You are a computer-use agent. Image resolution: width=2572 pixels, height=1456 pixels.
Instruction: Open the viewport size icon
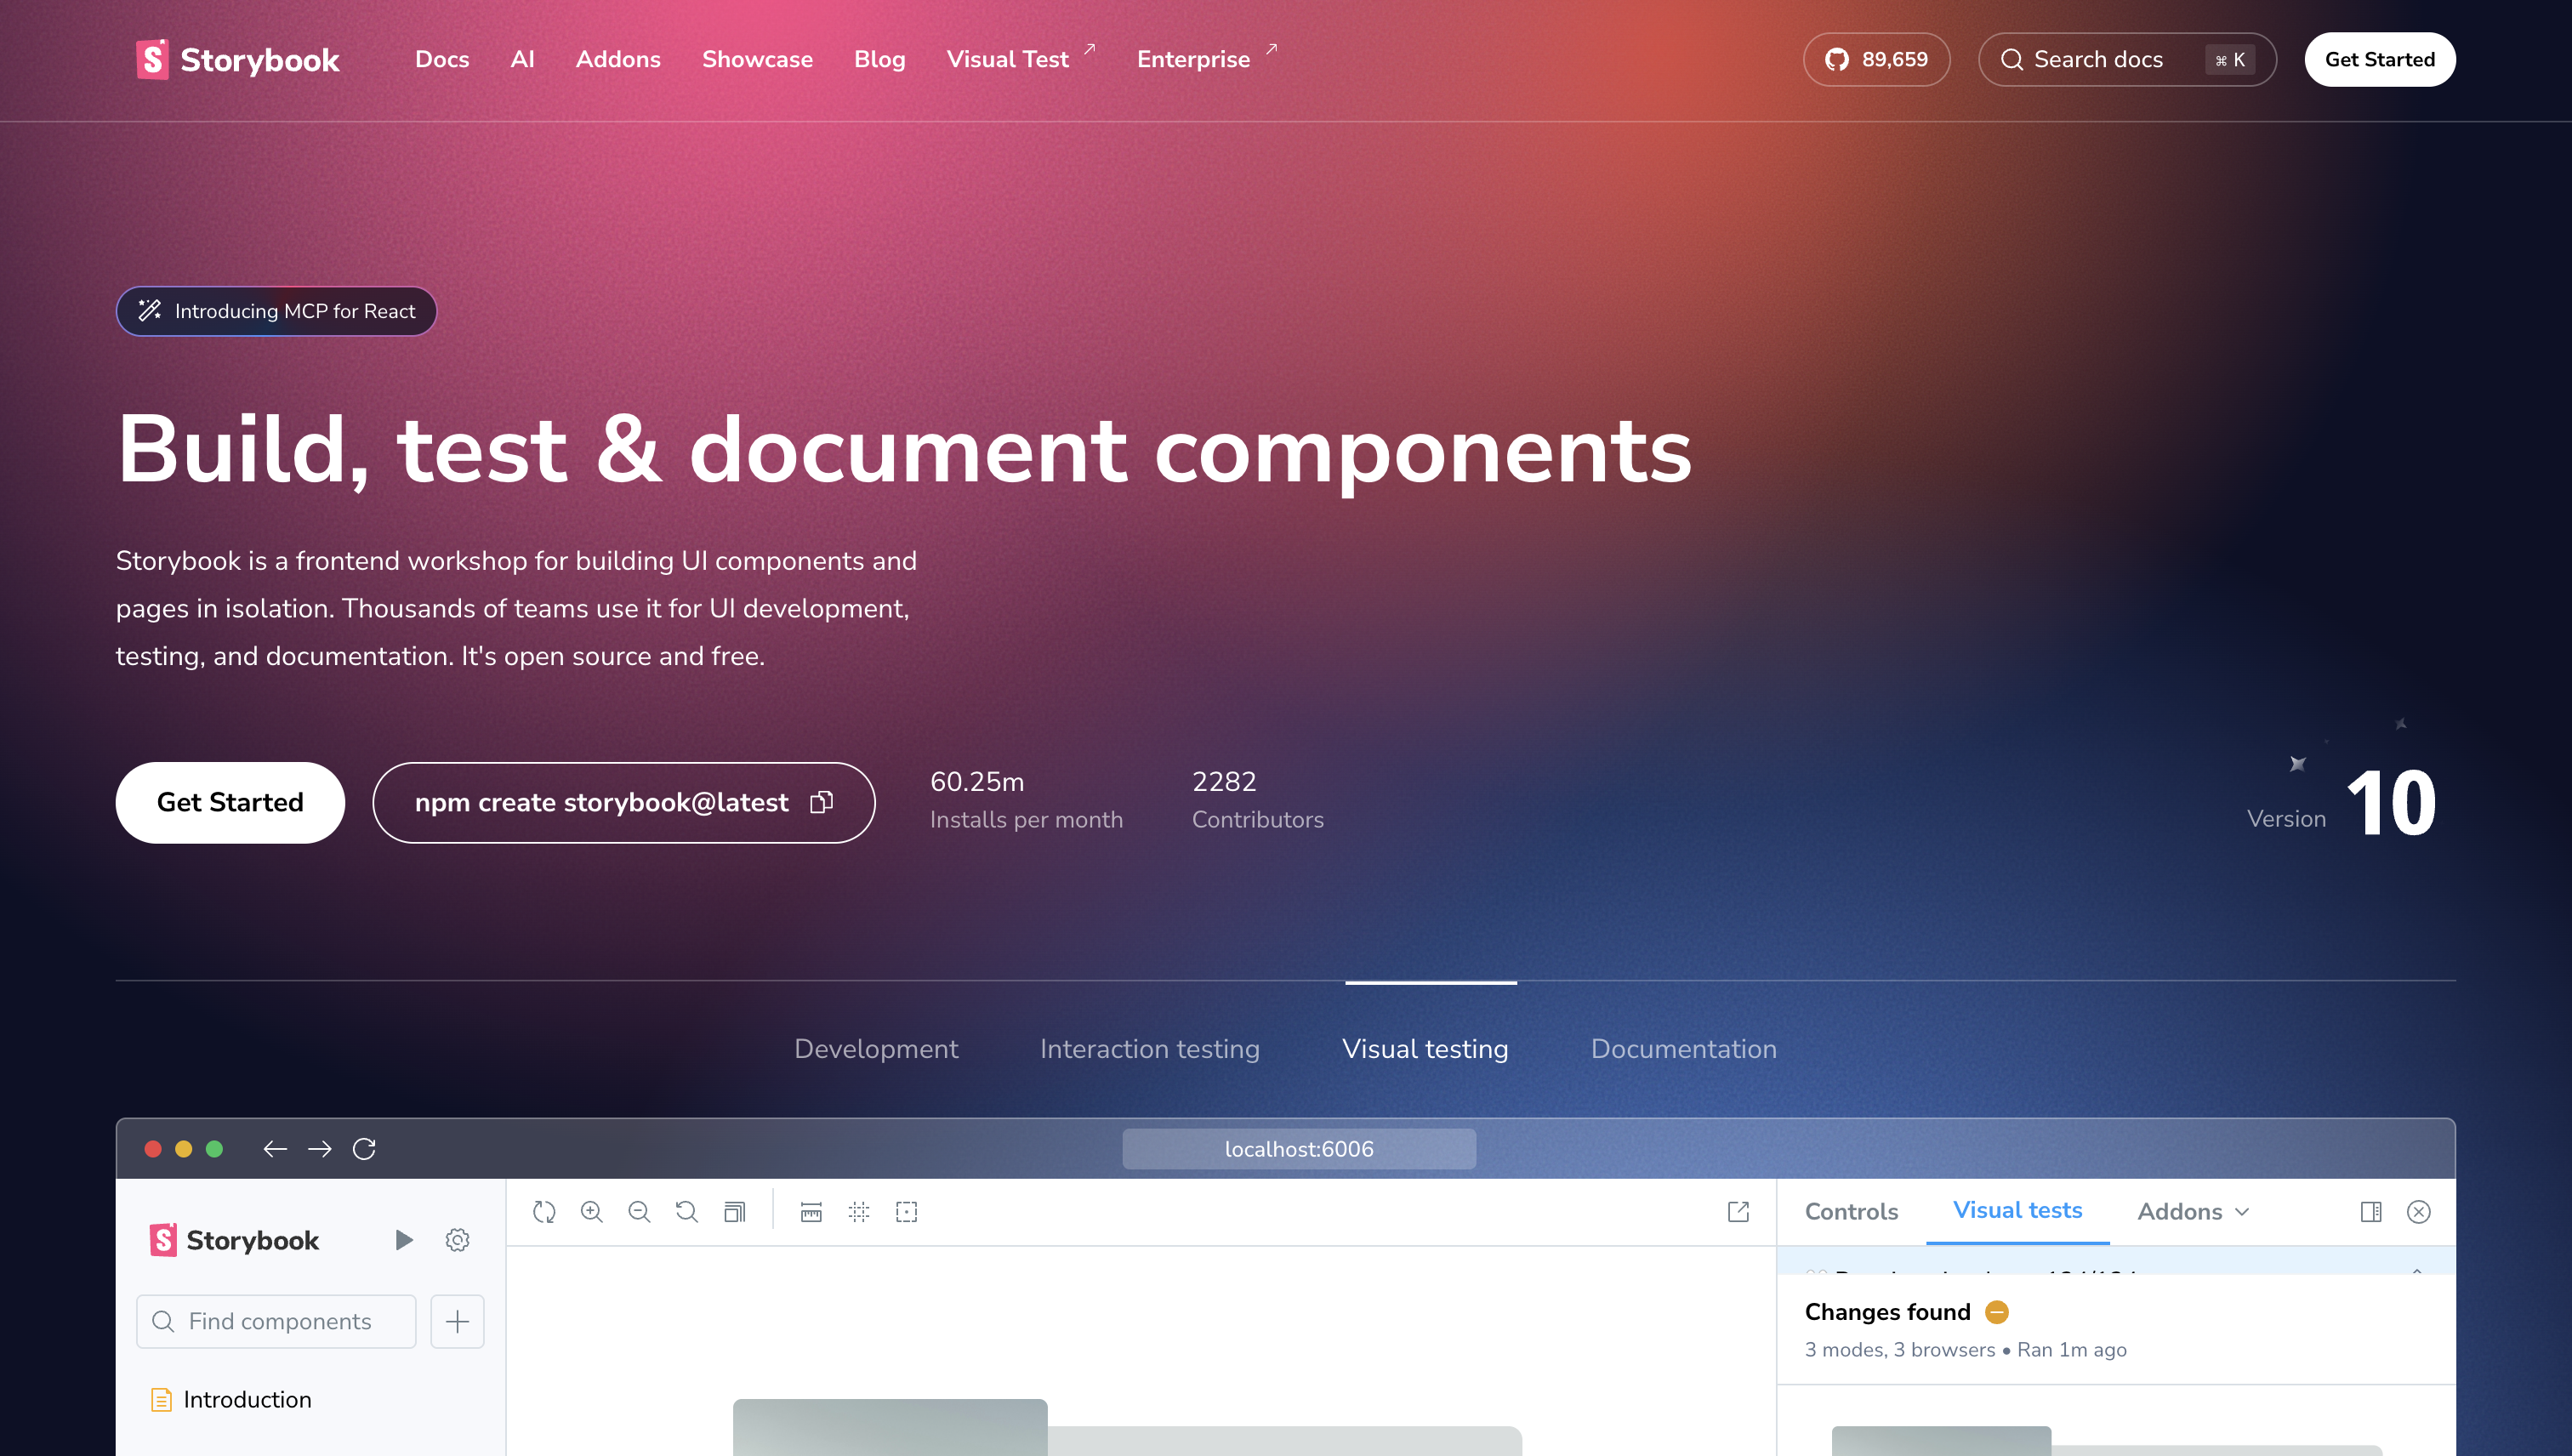pyautogui.click(x=734, y=1212)
